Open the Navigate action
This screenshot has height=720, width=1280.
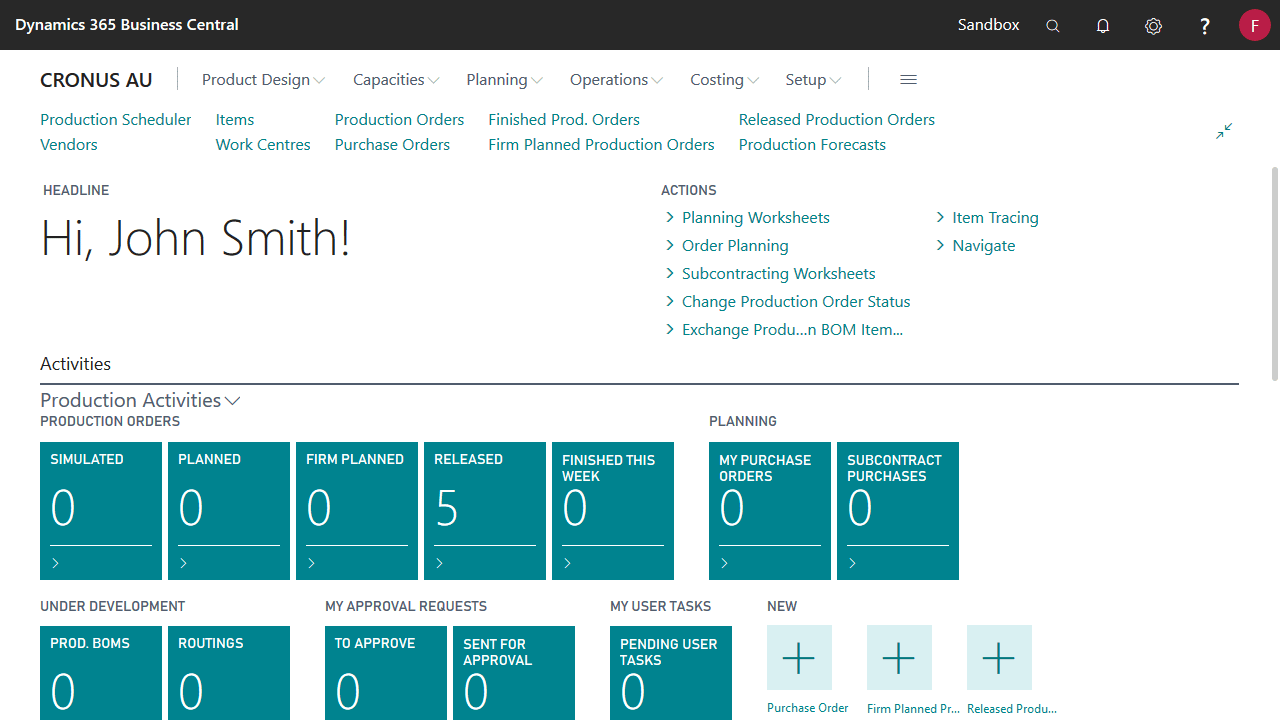tap(984, 246)
